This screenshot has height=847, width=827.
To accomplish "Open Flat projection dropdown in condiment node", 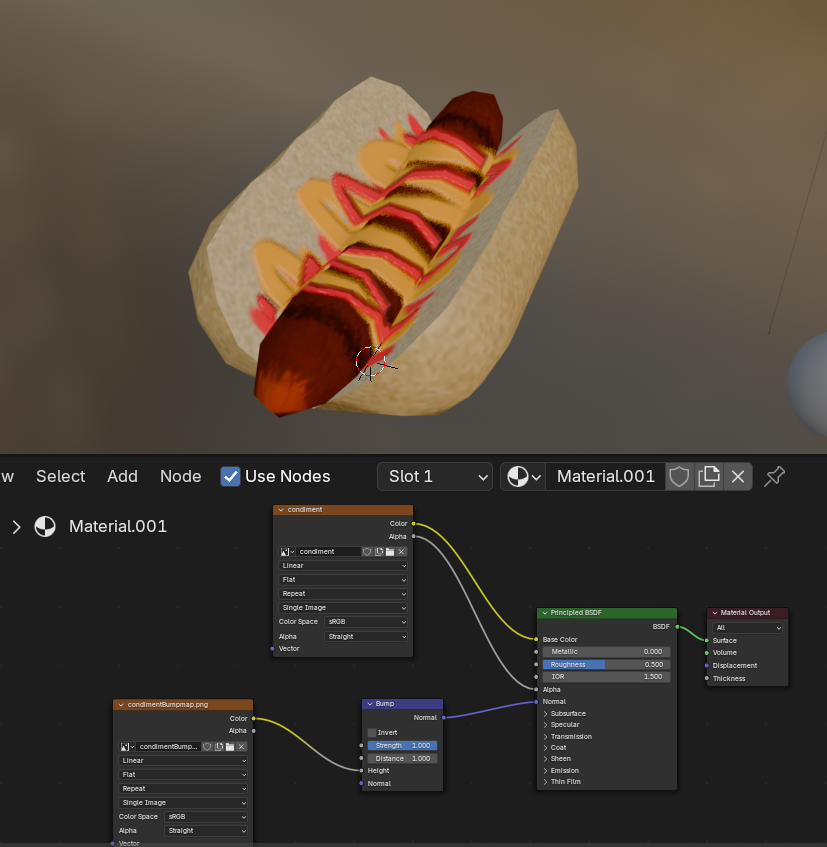I will [343, 580].
